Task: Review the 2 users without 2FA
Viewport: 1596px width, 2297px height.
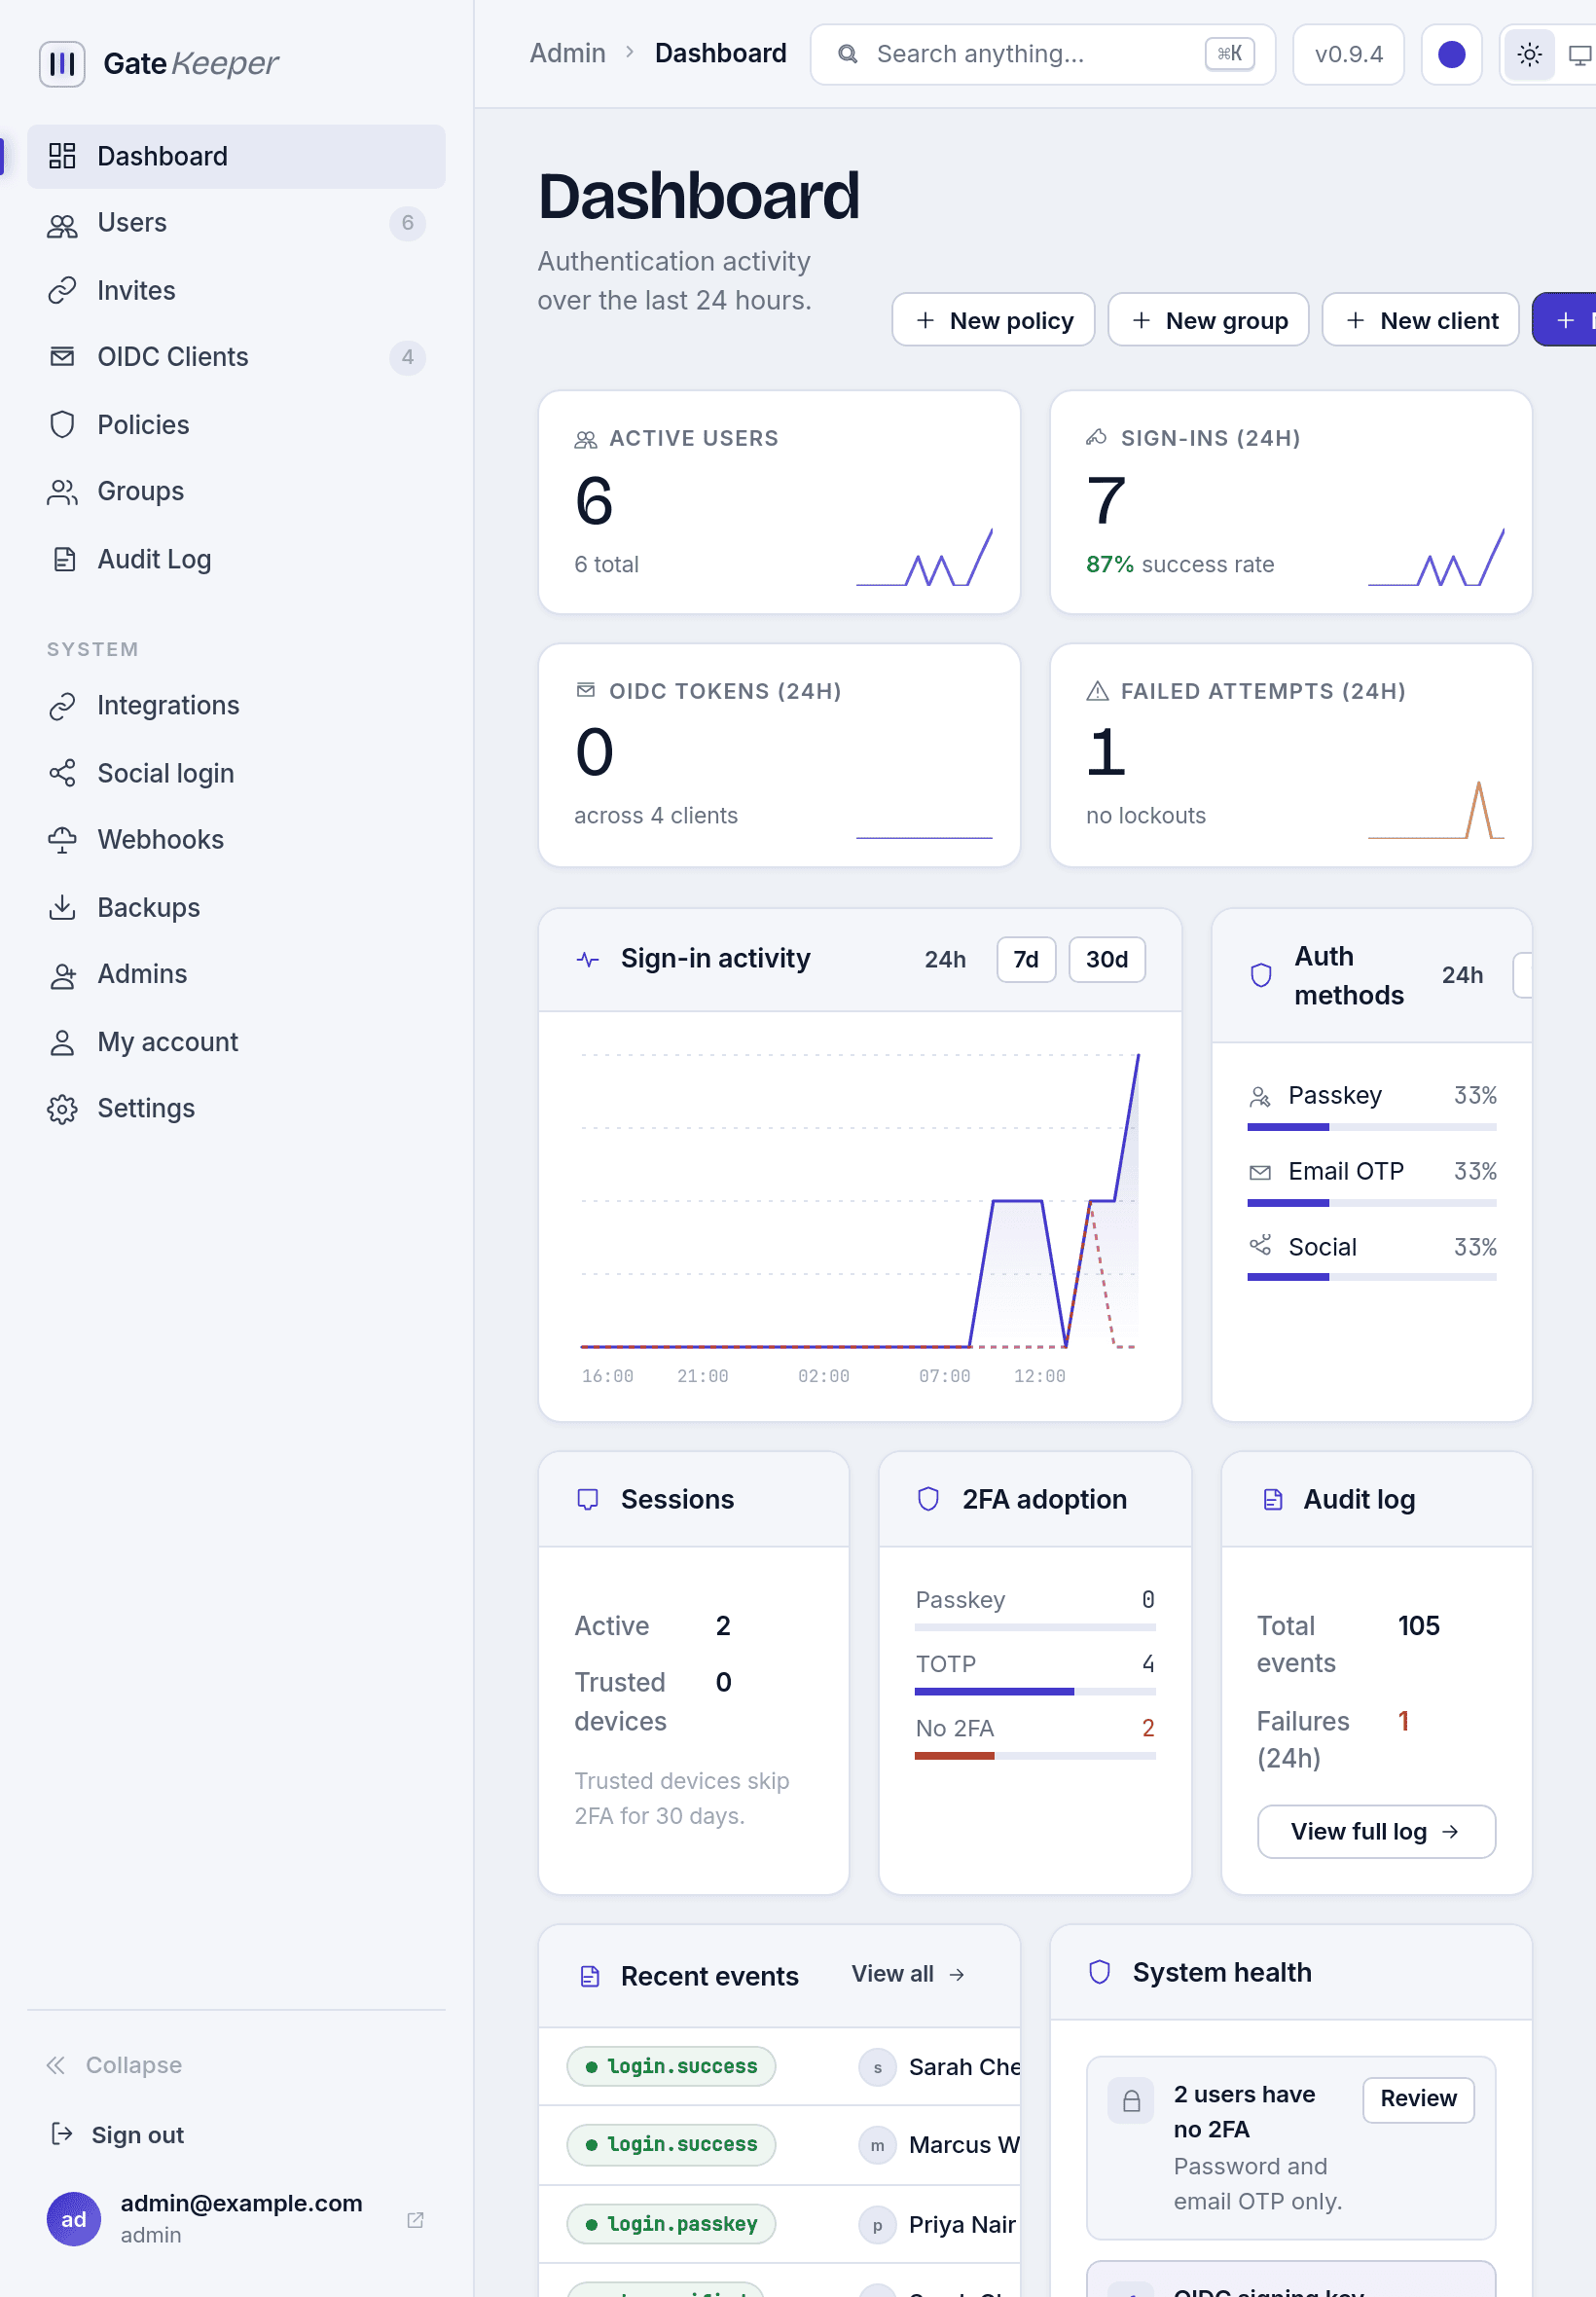Action: tap(1418, 2099)
